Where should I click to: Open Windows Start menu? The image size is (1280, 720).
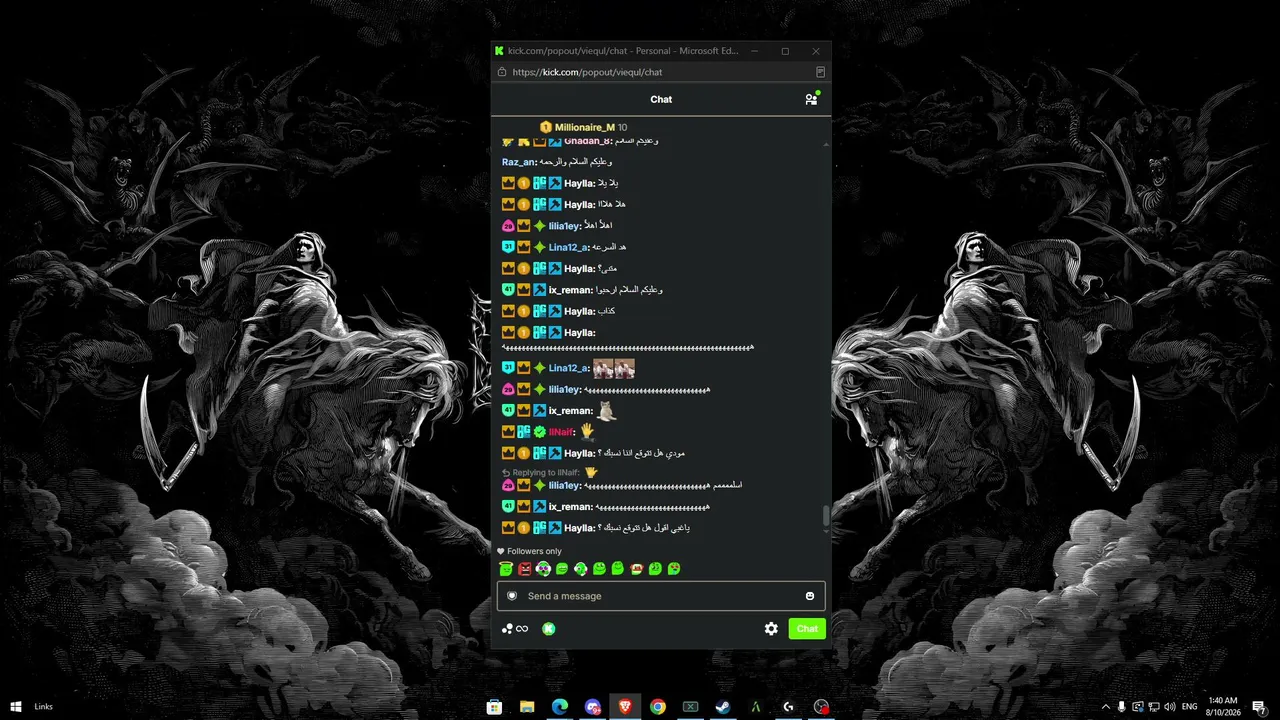pos(16,707)
